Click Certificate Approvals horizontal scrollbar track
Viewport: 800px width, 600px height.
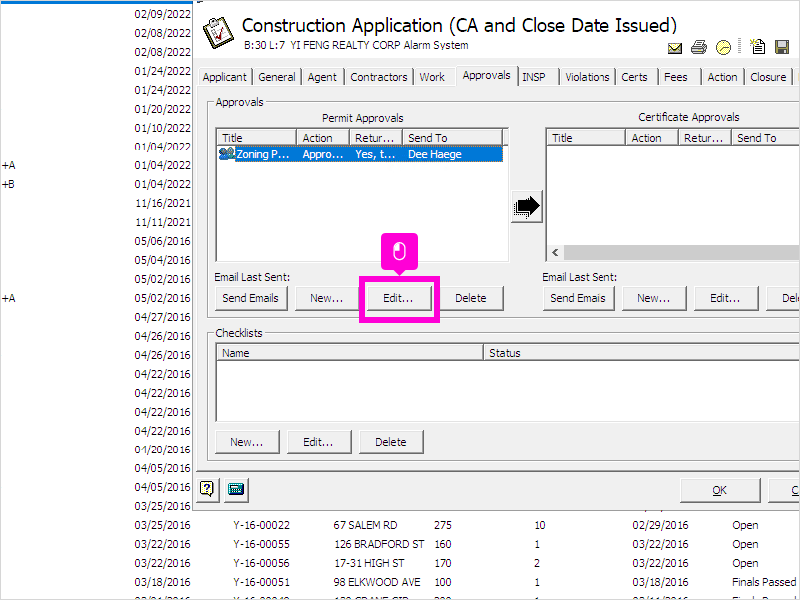tap(681, 253)
